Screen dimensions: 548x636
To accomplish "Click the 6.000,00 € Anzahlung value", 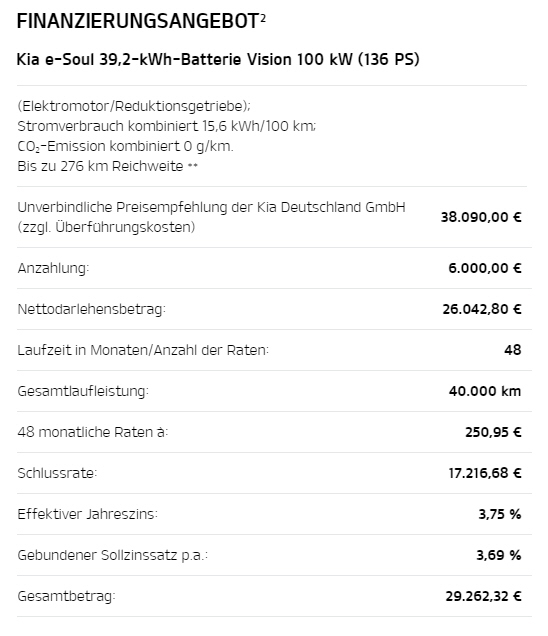I will (485, 269).
